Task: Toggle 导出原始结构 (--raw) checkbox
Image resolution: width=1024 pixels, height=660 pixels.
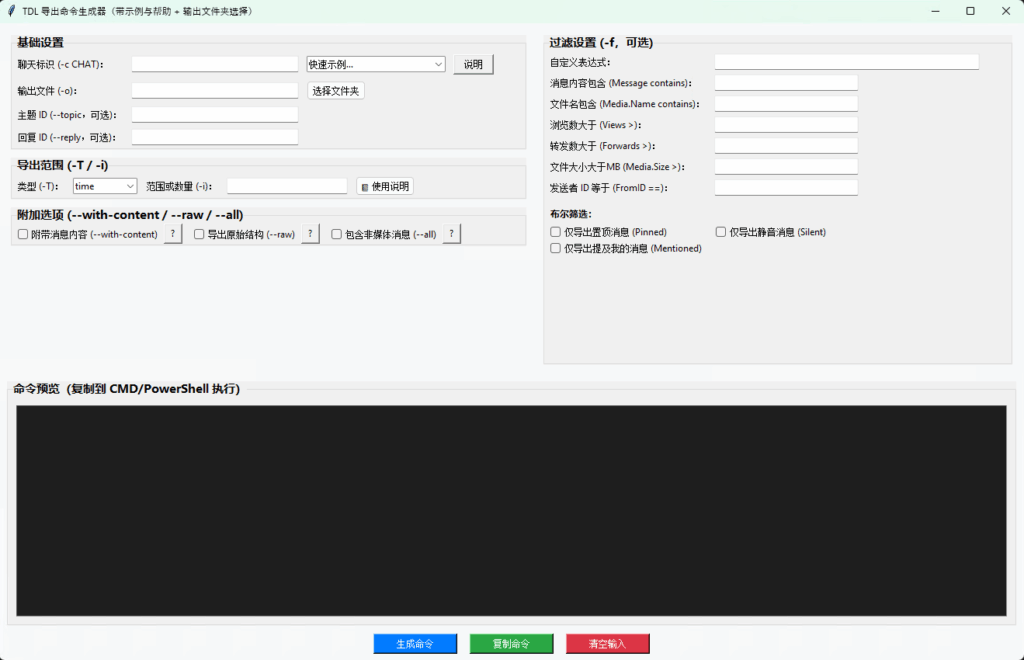Action: coord(199,234)
